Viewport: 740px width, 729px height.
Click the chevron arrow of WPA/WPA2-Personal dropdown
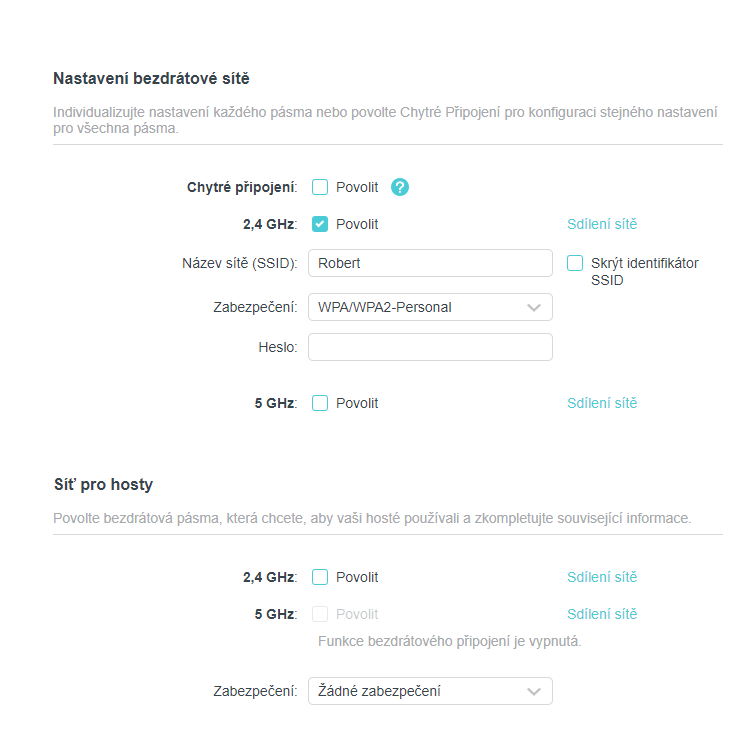(x=534, y=307)
